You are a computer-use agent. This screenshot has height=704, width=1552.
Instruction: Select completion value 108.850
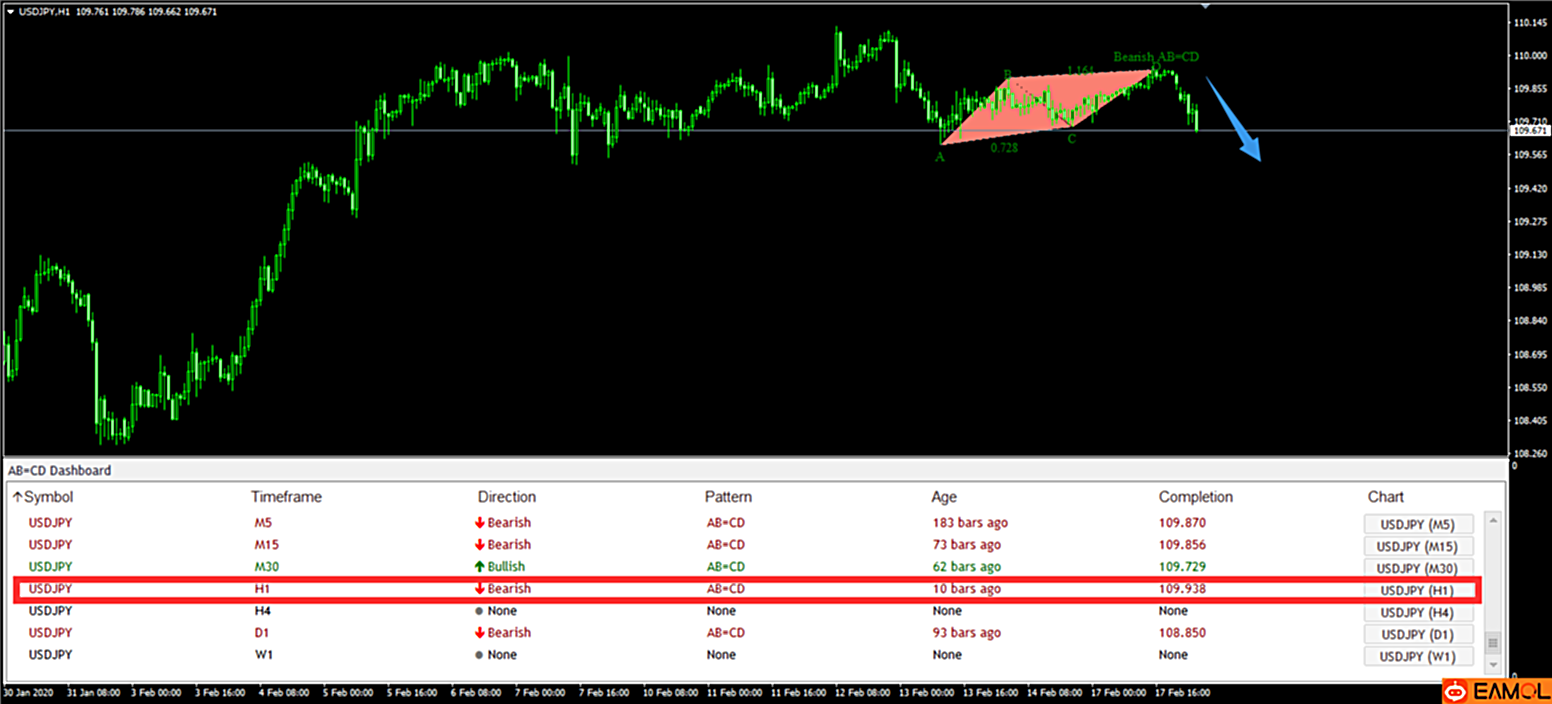tap(1182, 633)
